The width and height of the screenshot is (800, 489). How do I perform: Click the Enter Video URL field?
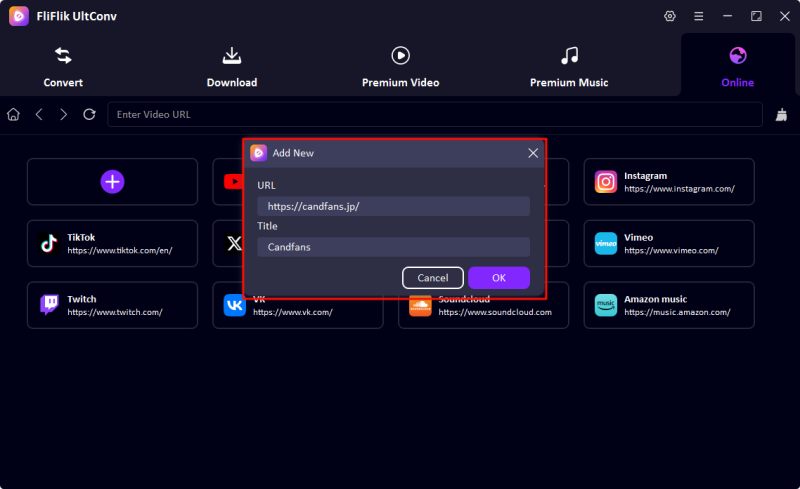point(435,114)
